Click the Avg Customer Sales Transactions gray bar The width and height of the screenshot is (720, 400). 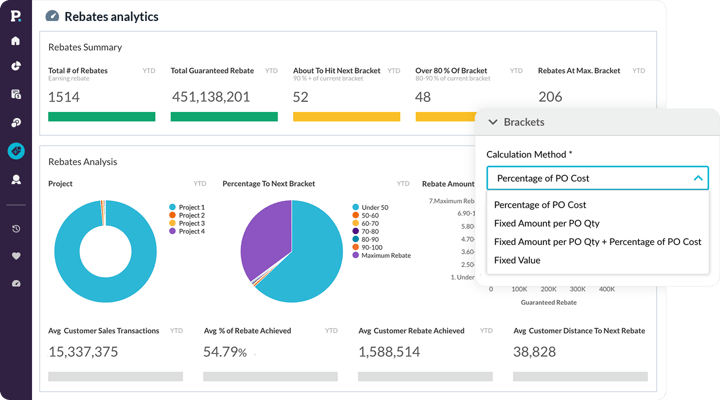click(x=115, y=377)
